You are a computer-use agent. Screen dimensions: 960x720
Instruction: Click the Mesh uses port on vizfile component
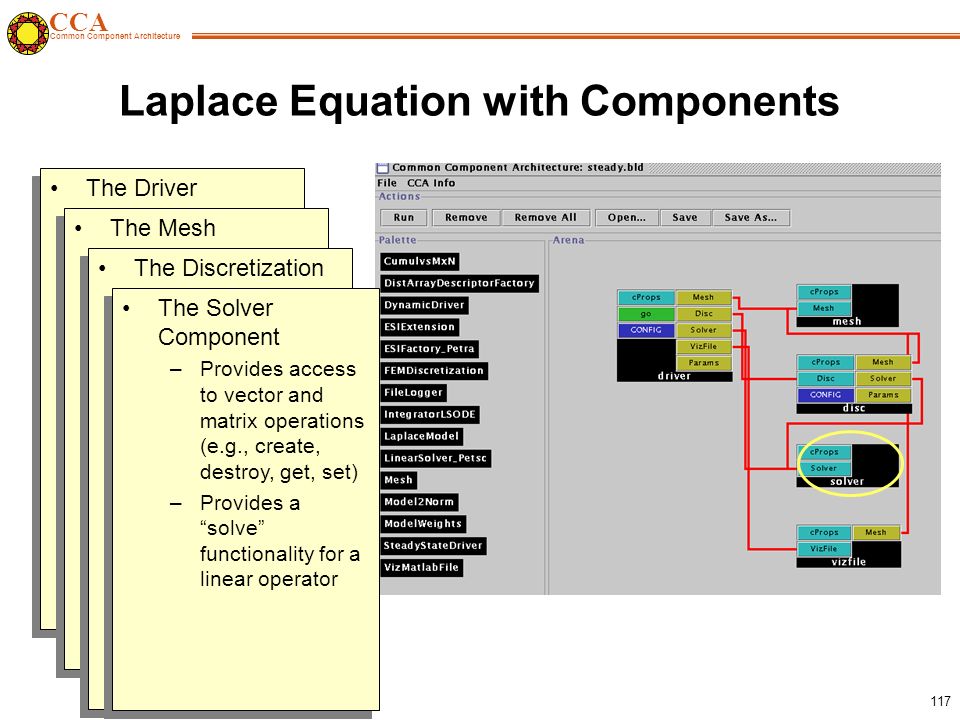[876, 533]
